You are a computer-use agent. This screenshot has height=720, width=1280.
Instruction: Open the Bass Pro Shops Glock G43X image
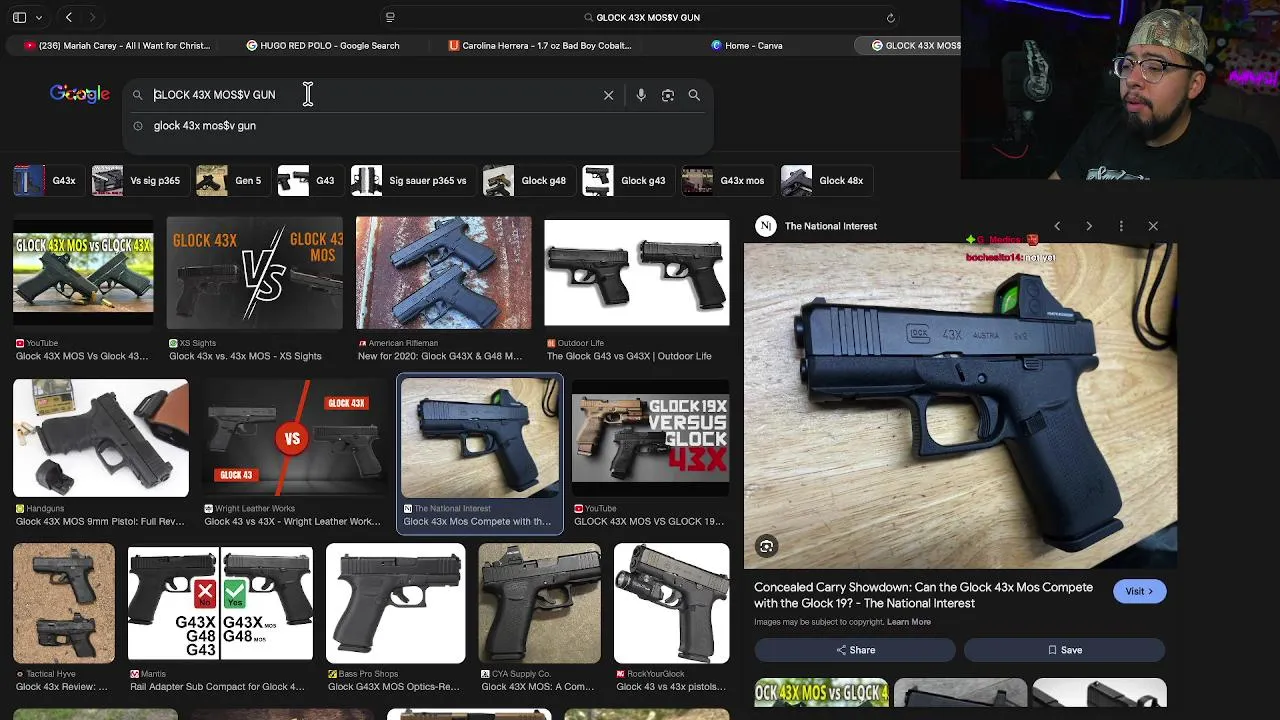[x=396, y=603]
